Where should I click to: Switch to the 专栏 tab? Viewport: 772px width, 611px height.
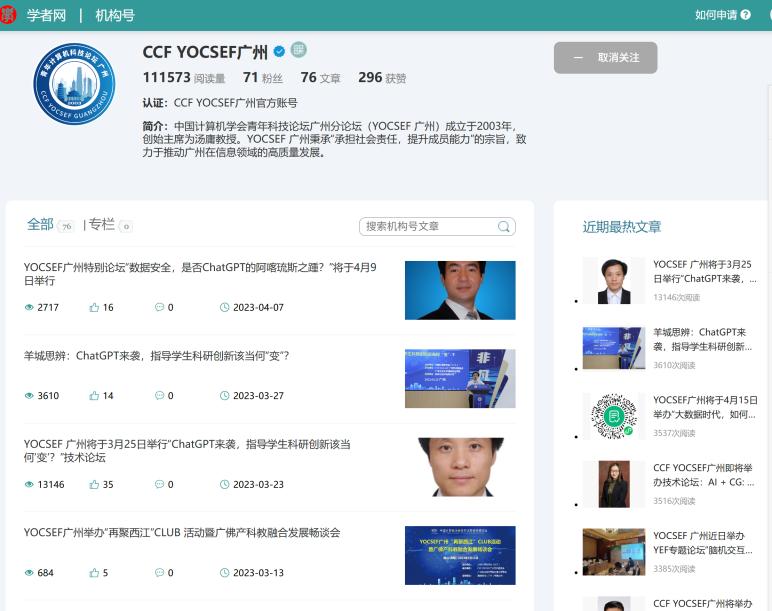[x=101, y=225]
